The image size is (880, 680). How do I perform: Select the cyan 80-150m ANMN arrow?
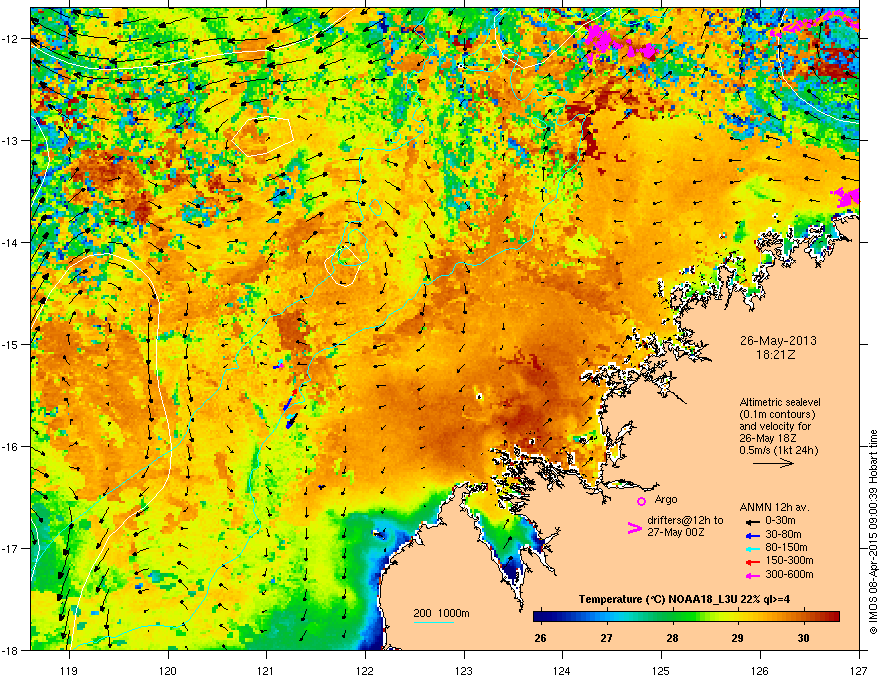point(753,548)
